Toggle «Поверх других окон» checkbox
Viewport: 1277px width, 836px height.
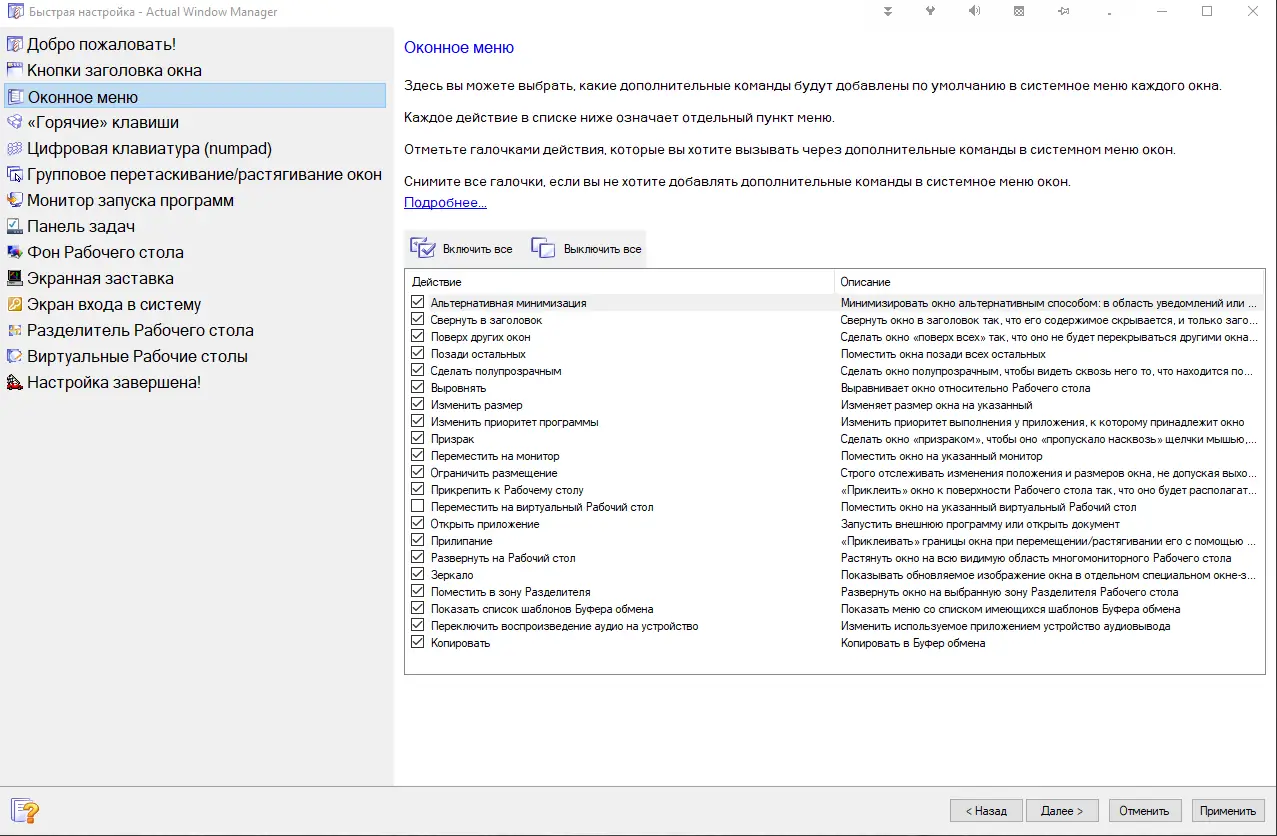click(418, 336)
